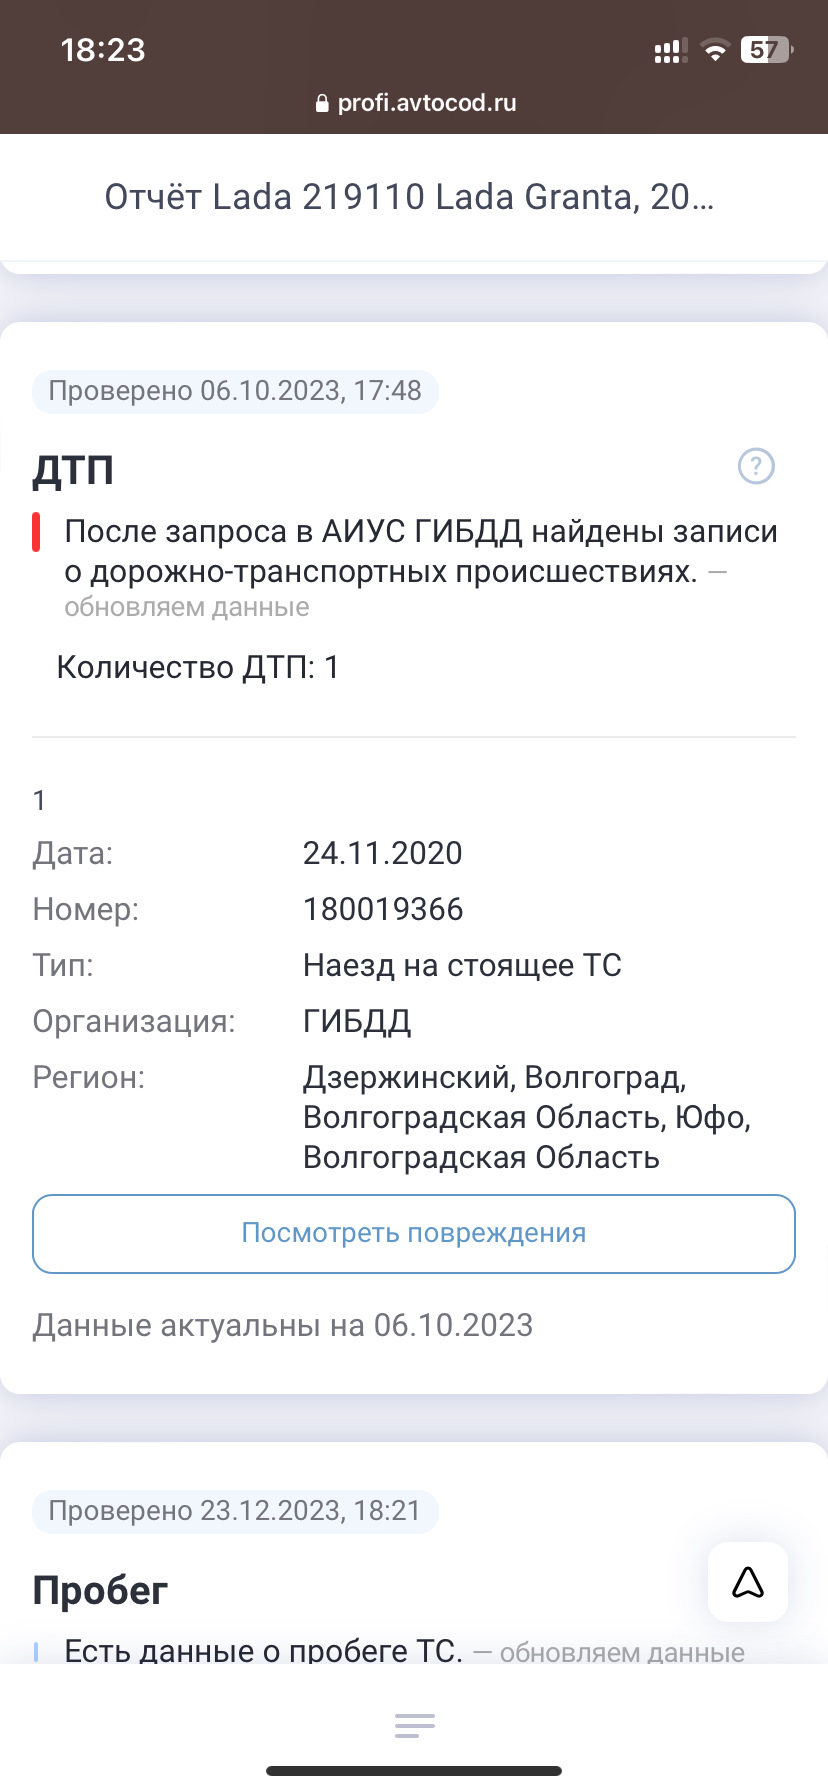This screenshot has height=1792, width=828.
Task: Tap the accident date 24.11.2020
Action: [x=383, y=853]
